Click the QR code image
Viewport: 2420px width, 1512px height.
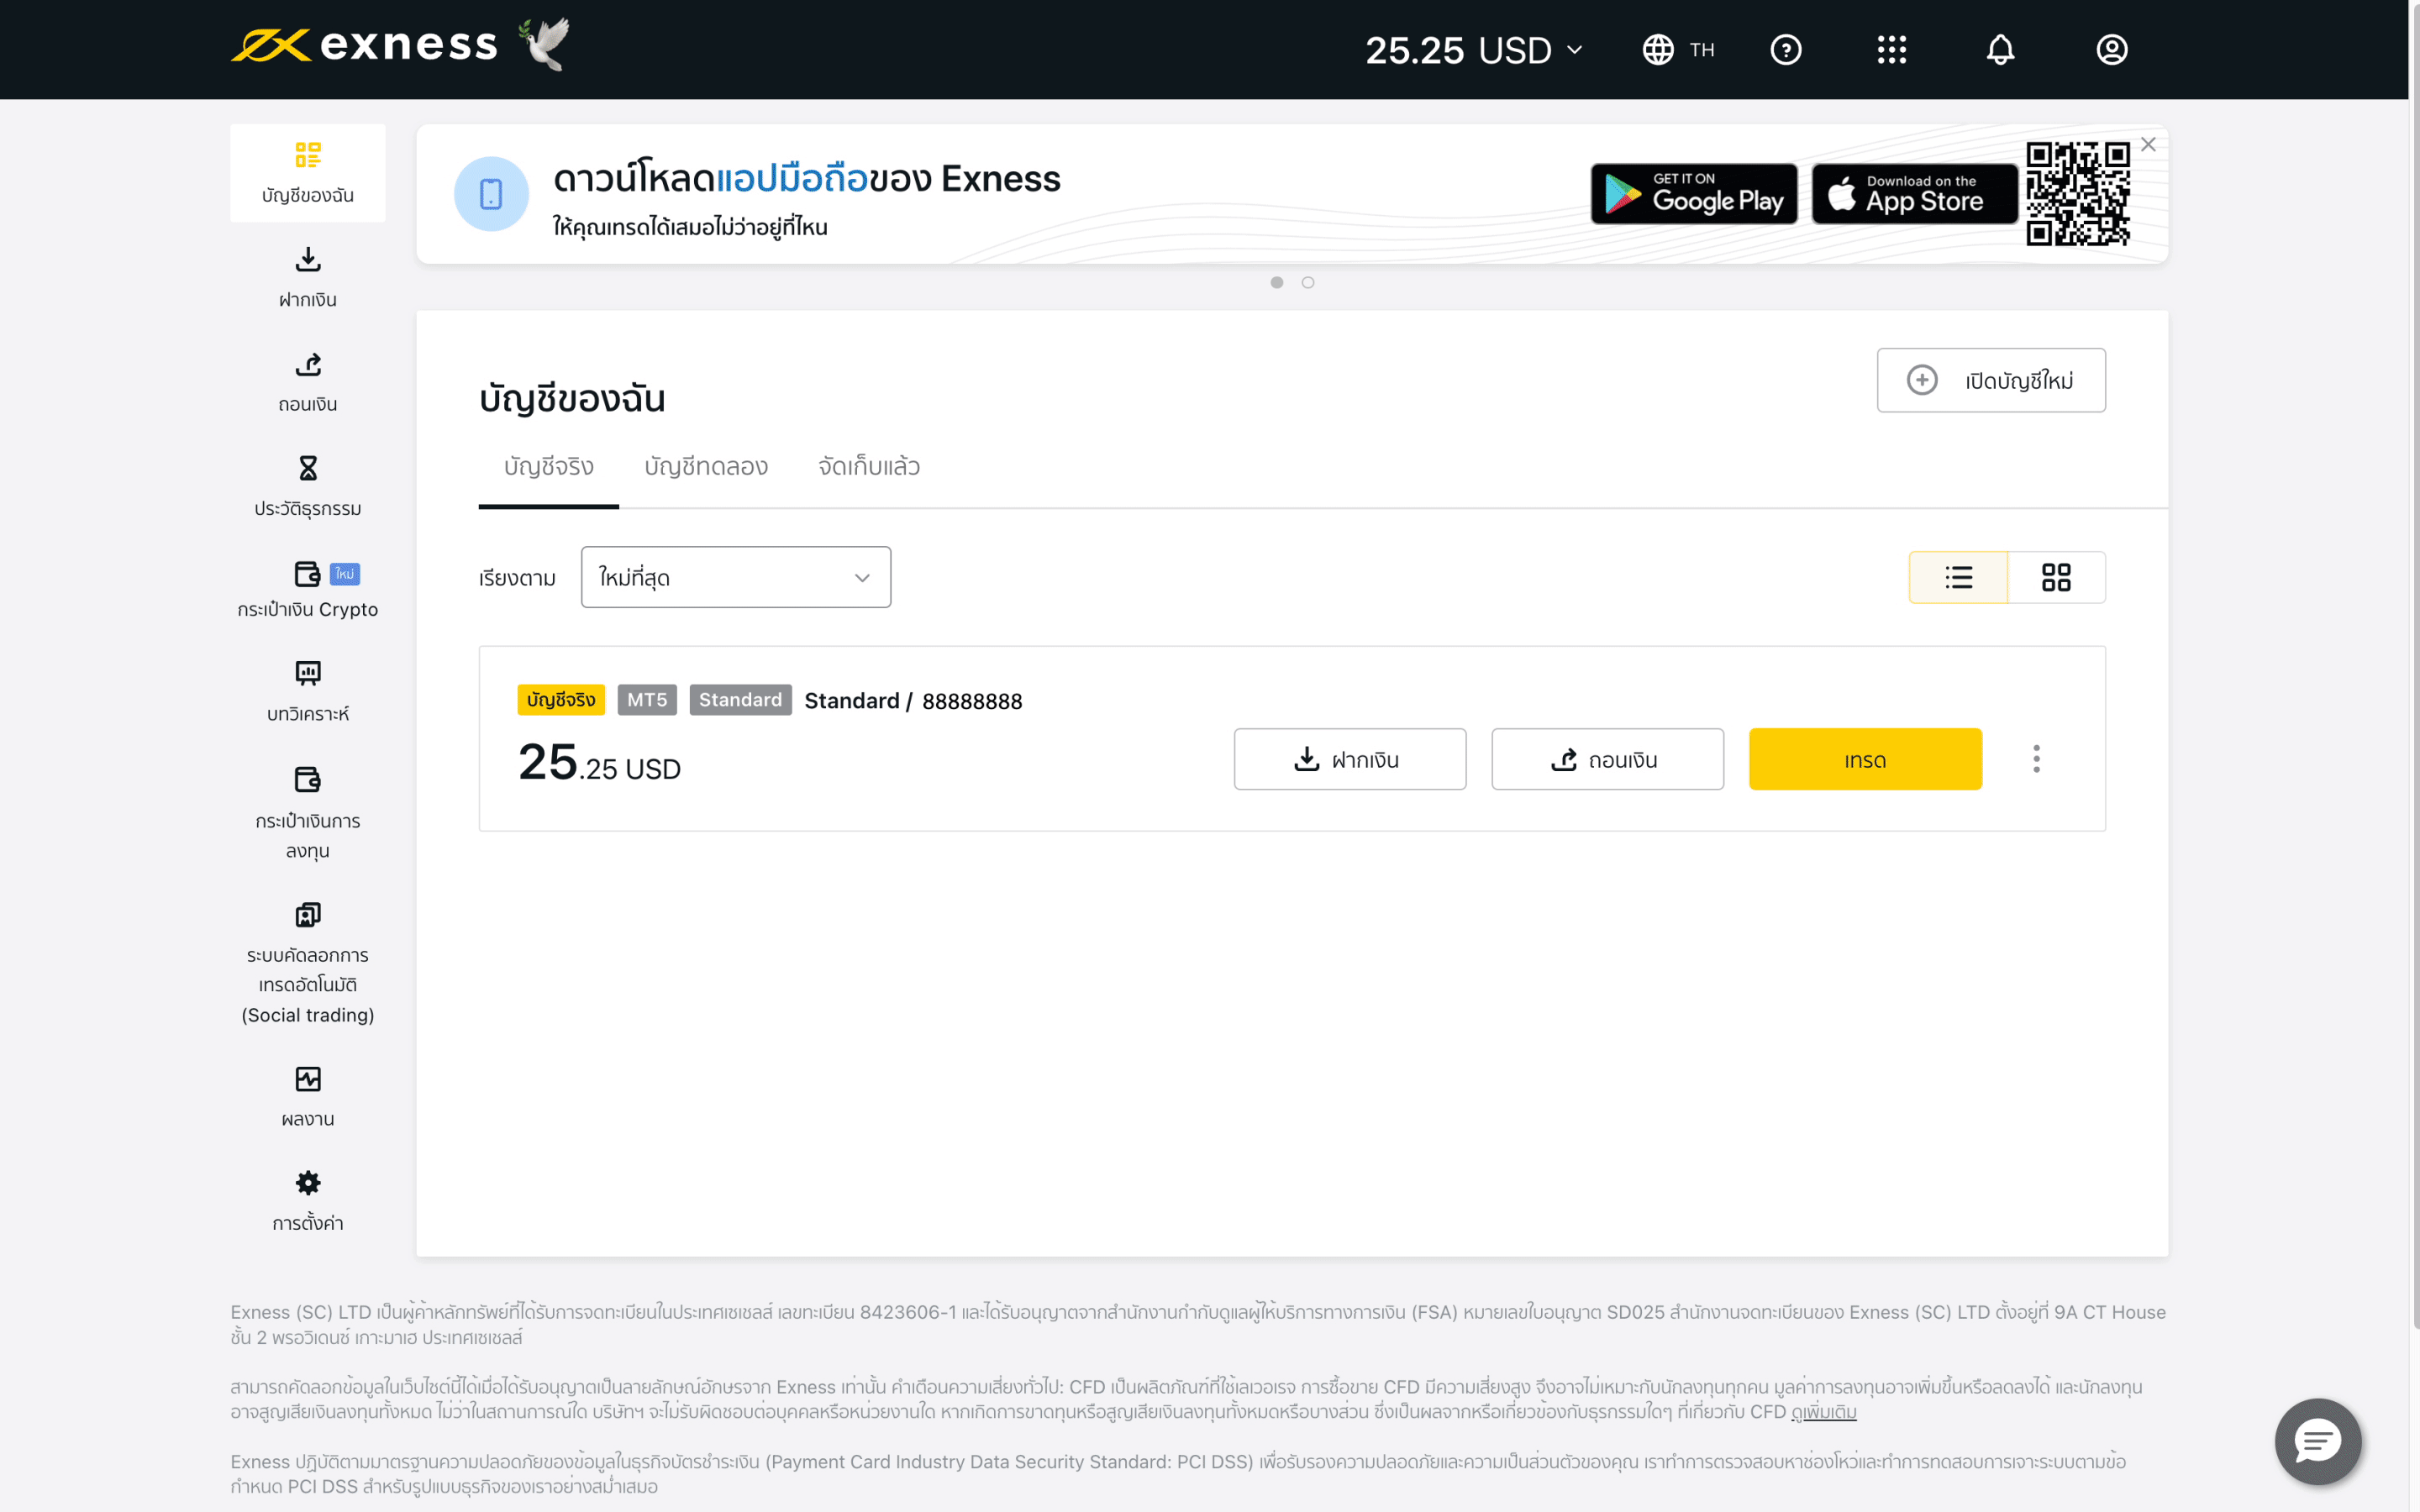point(2078,193)
